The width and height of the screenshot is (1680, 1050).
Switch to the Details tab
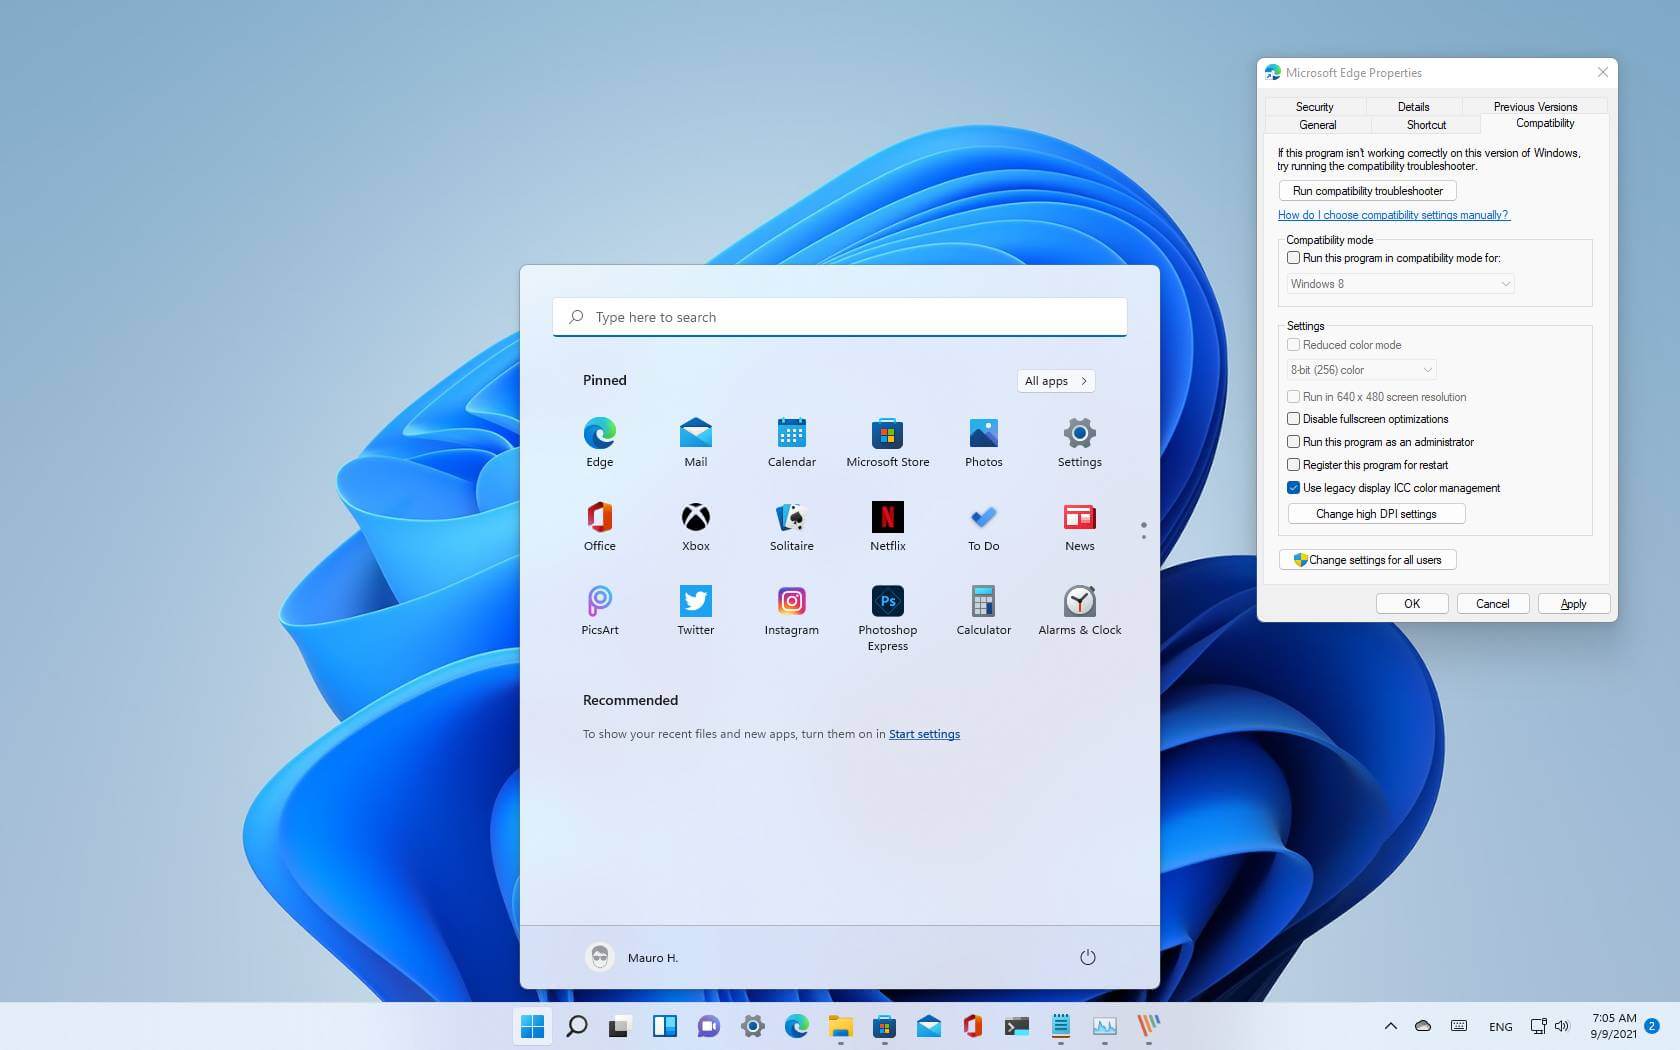(x=1413, y=106)
